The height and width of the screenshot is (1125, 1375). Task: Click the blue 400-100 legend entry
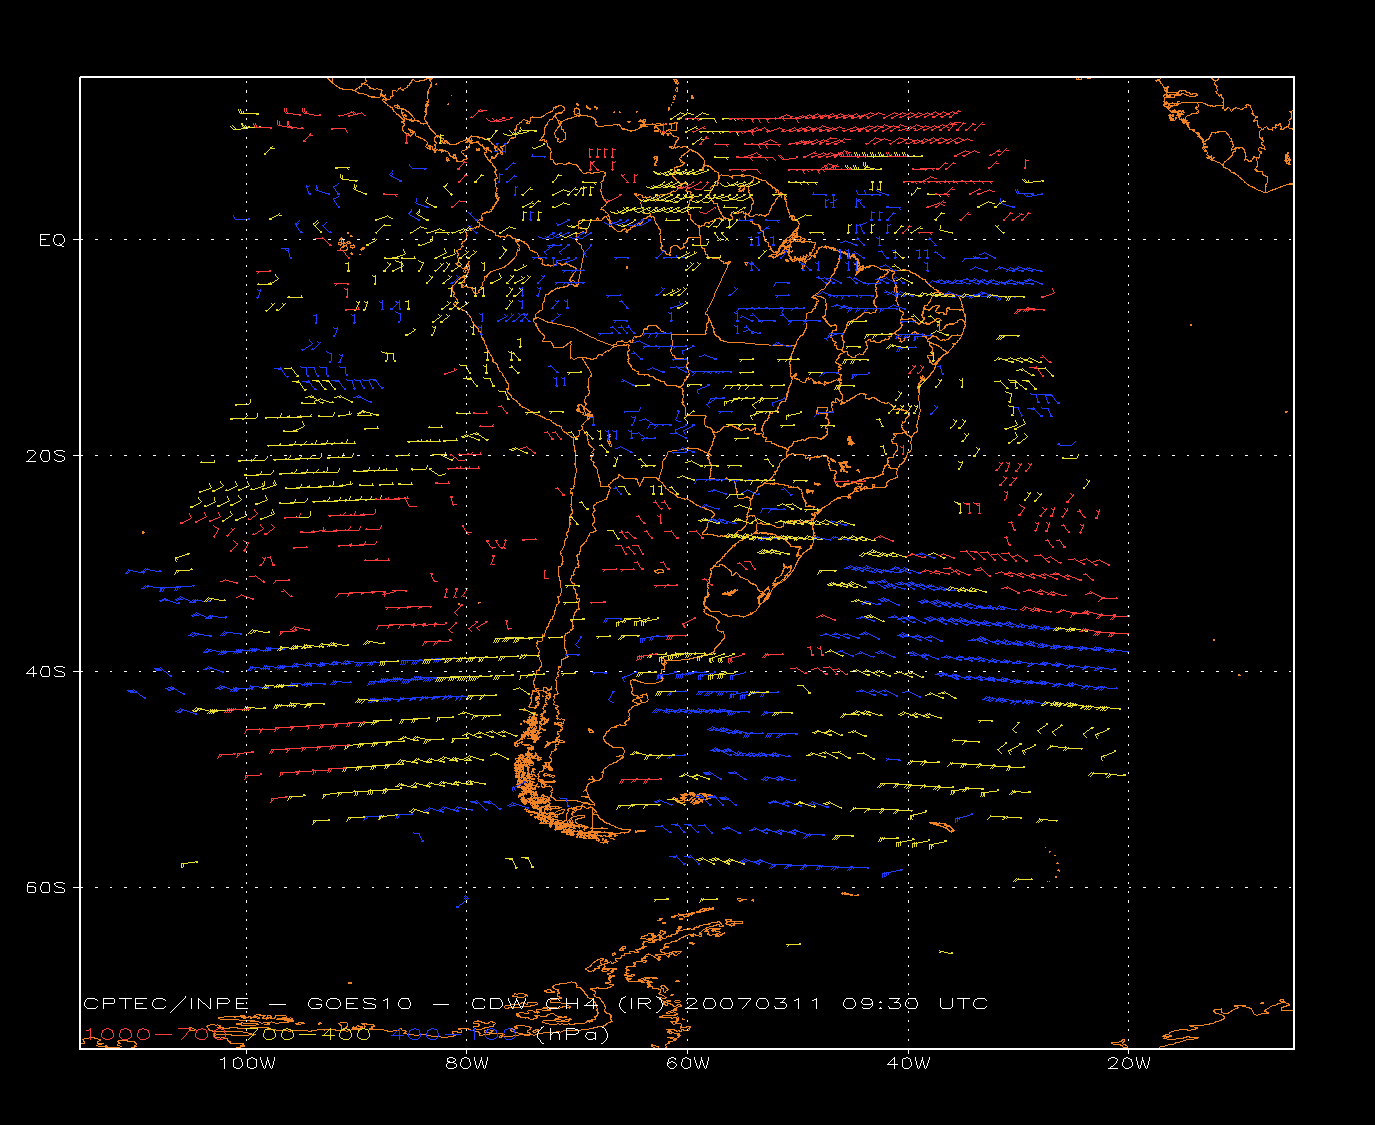click(x=454, y=1034)
